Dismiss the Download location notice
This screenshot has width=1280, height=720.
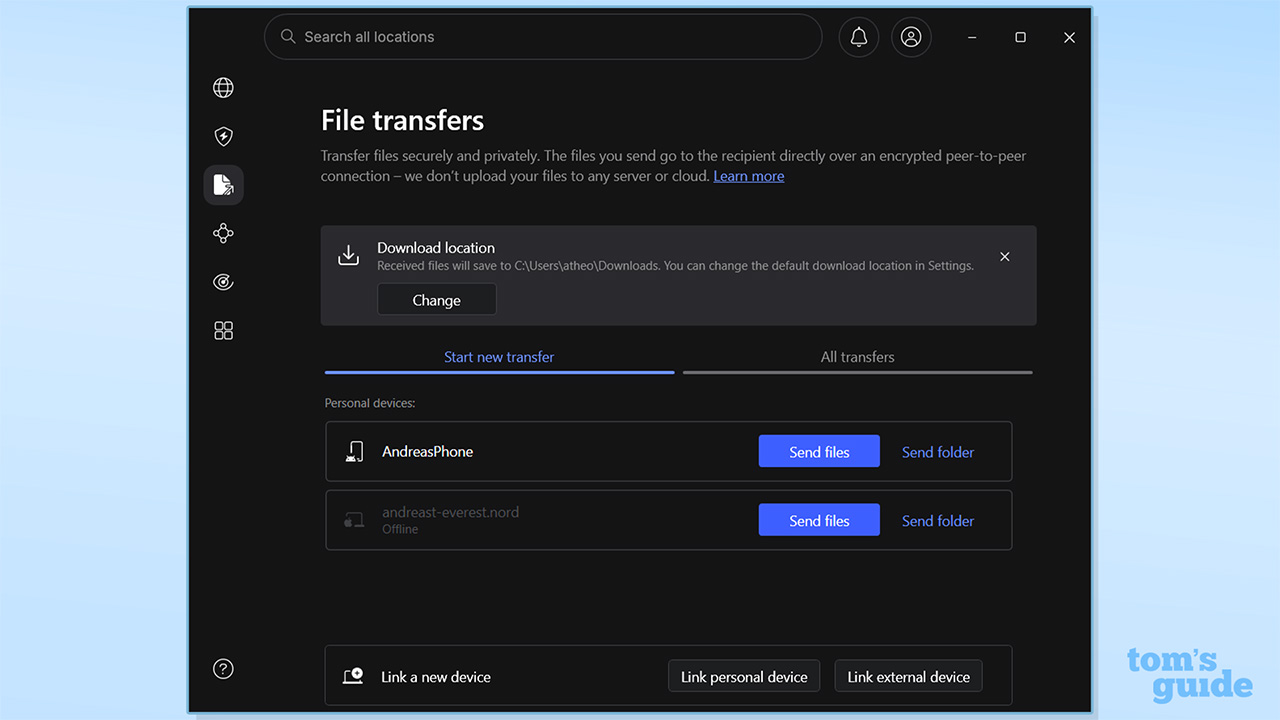point(1004,256)
